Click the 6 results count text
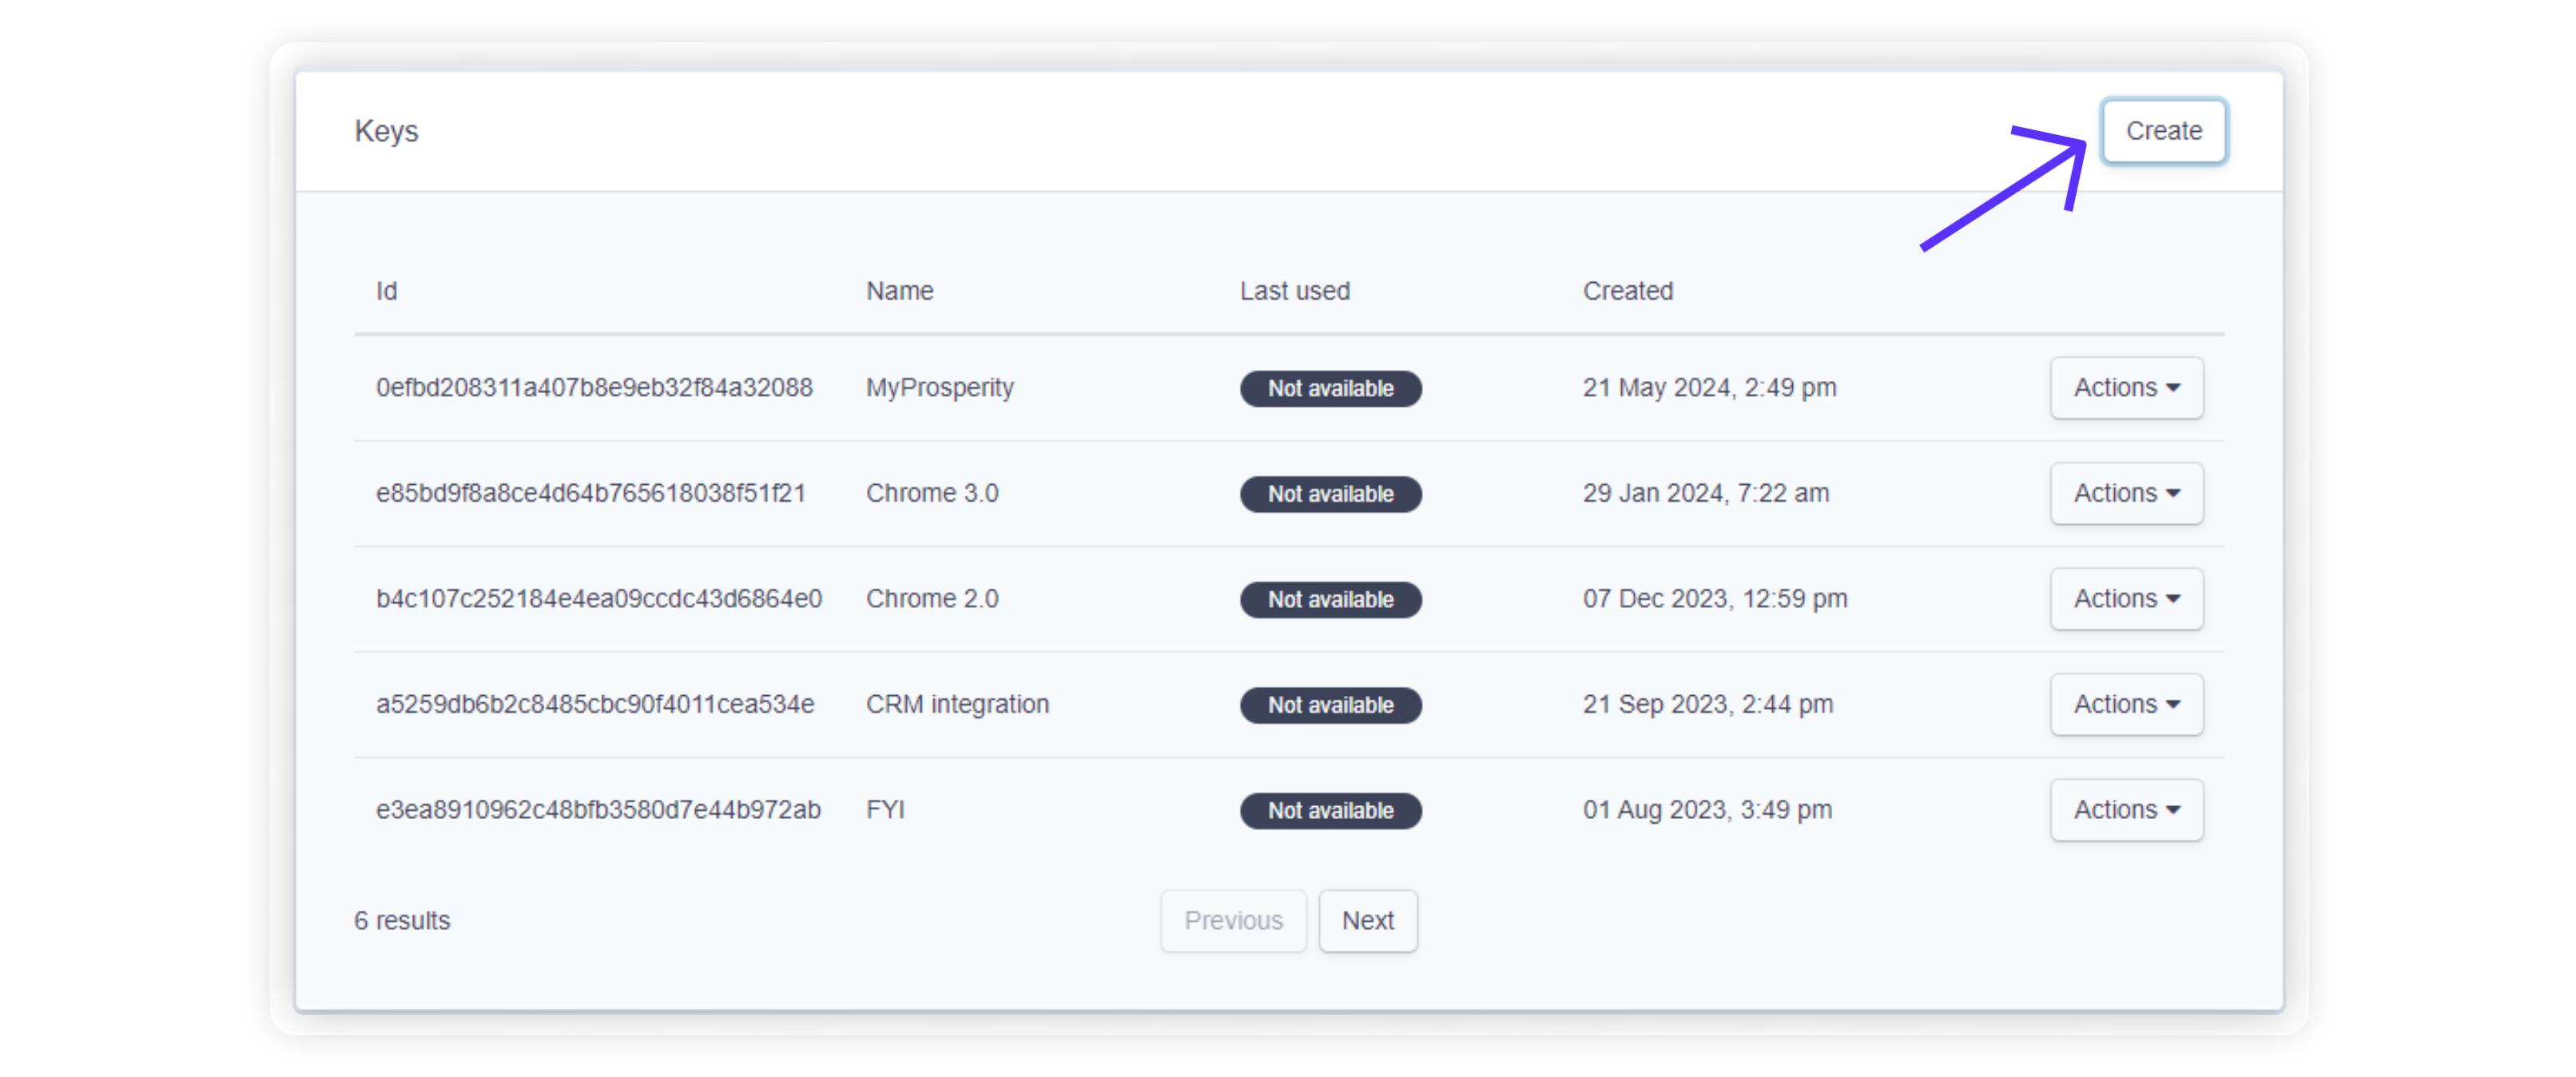The image size is (2576, 1077). [x=402, y=920]
